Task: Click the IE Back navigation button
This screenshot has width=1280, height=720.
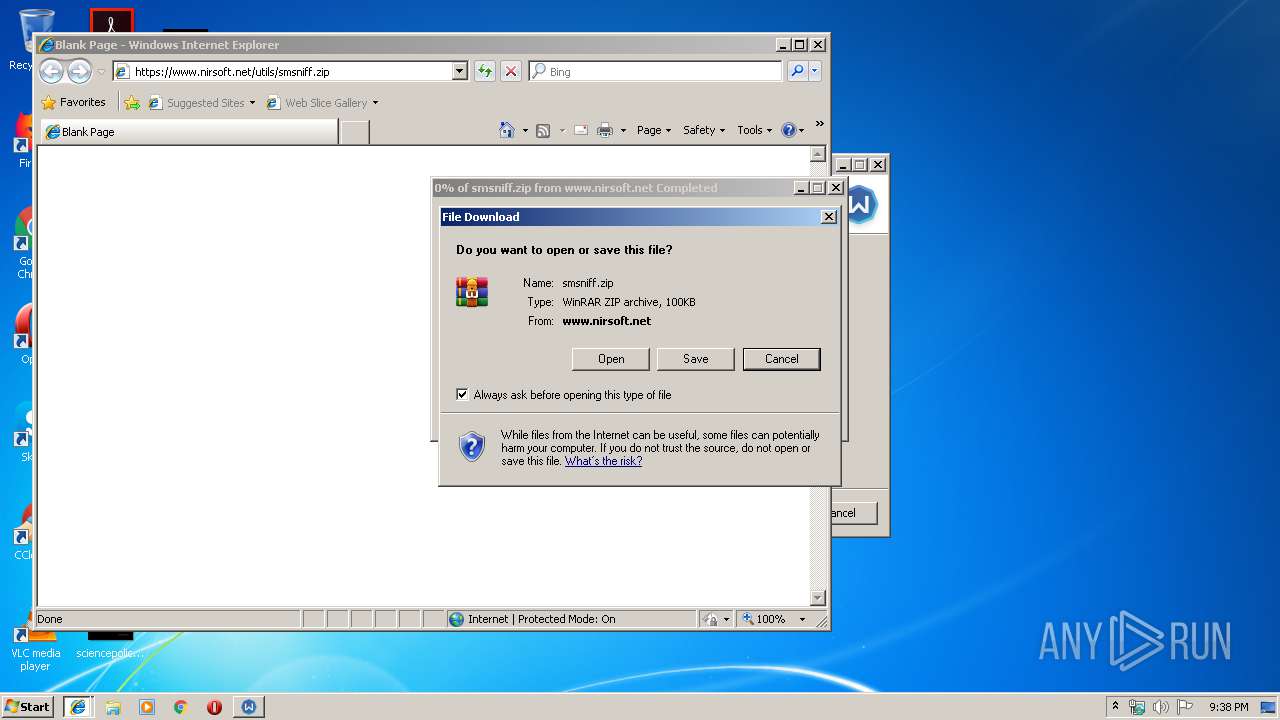Action: coord(51,71)
